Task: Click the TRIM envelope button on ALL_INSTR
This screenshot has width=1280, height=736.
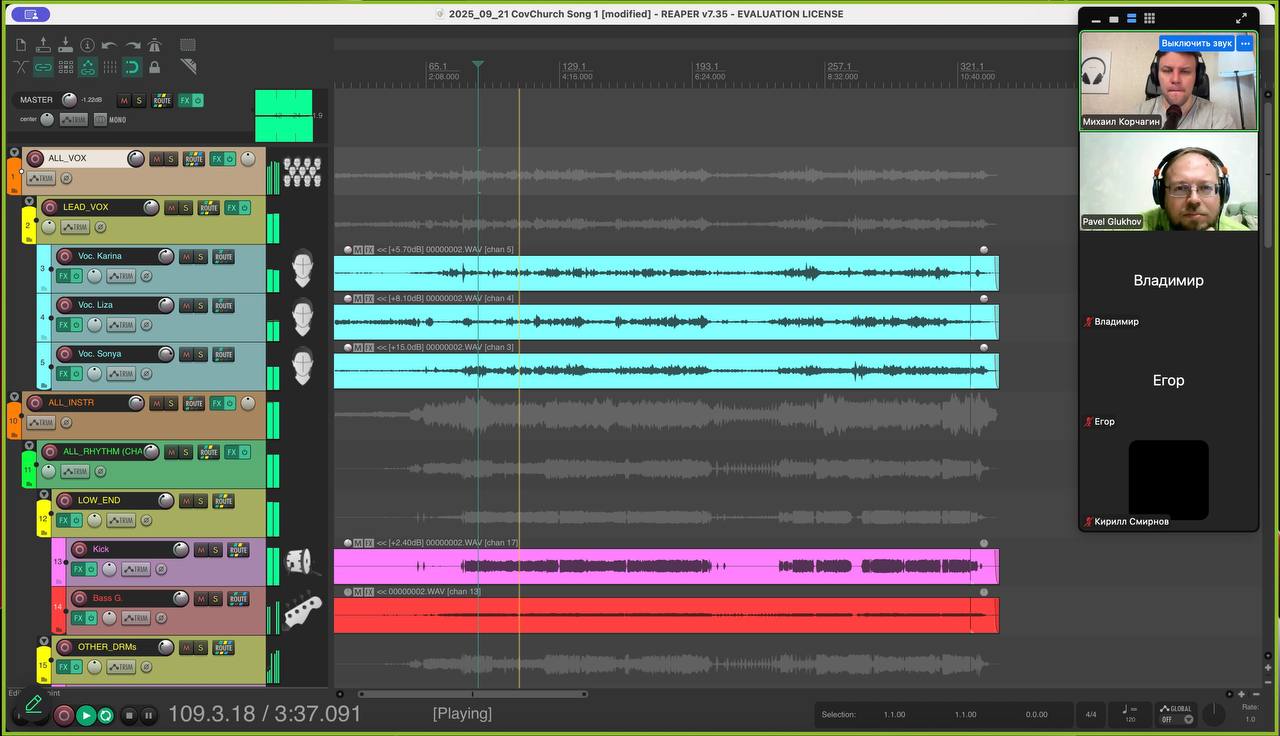Action: 41,423
